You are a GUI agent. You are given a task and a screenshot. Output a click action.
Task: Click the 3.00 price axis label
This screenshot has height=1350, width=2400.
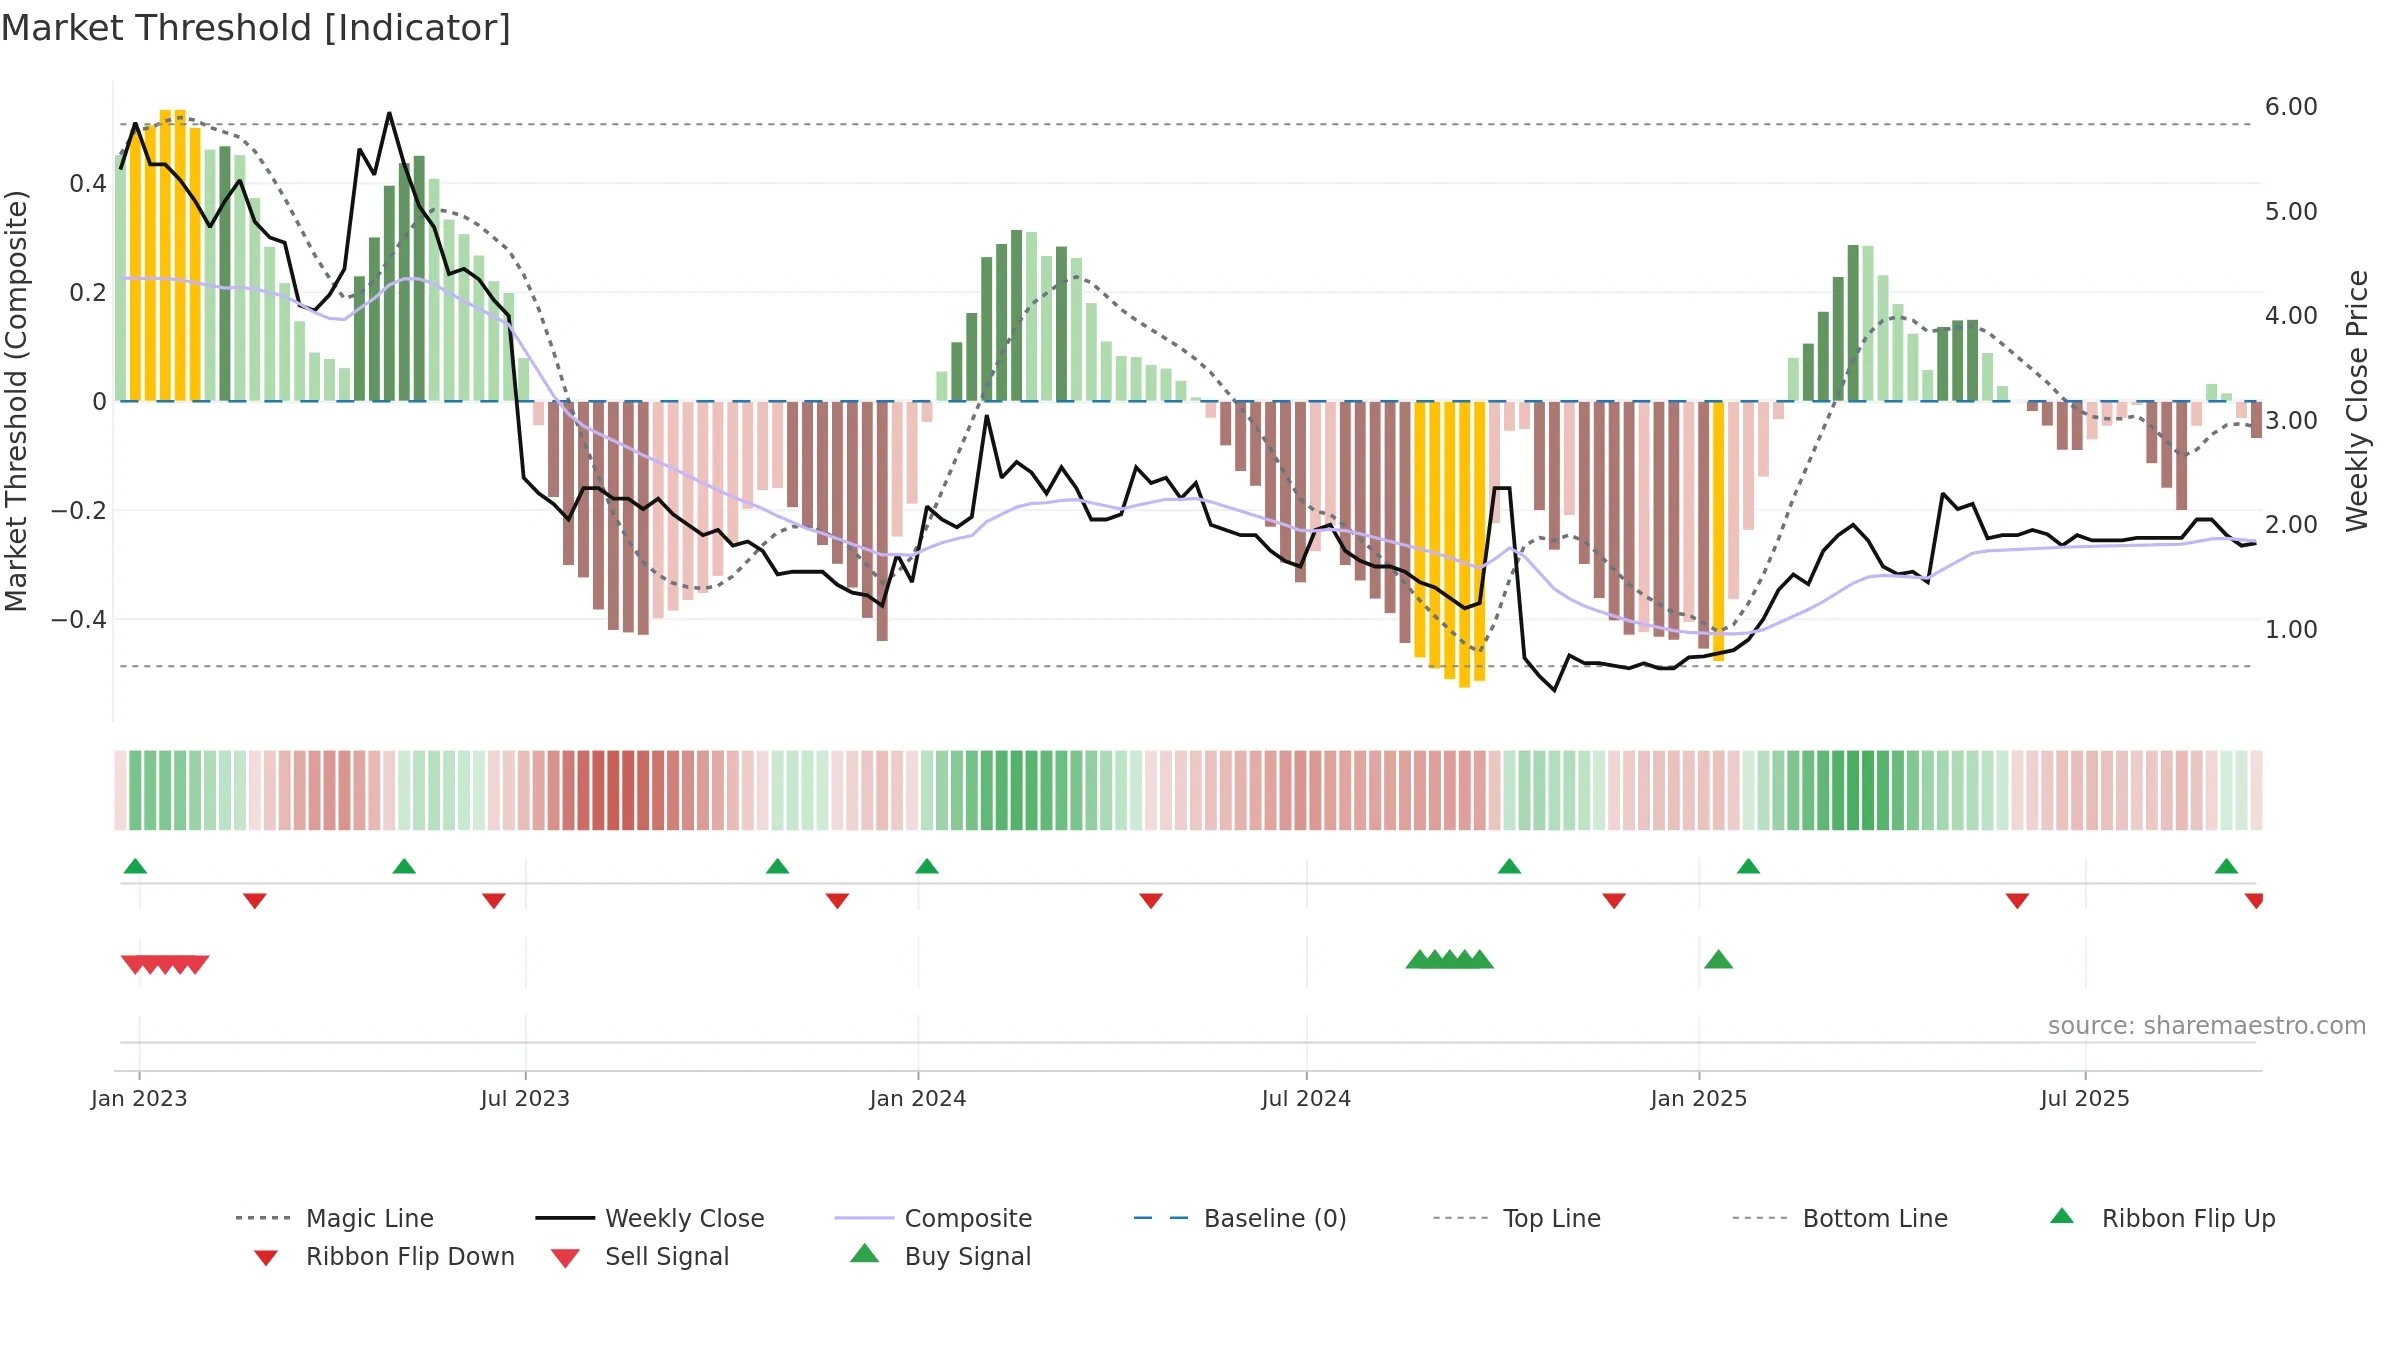pos(2291,421)
